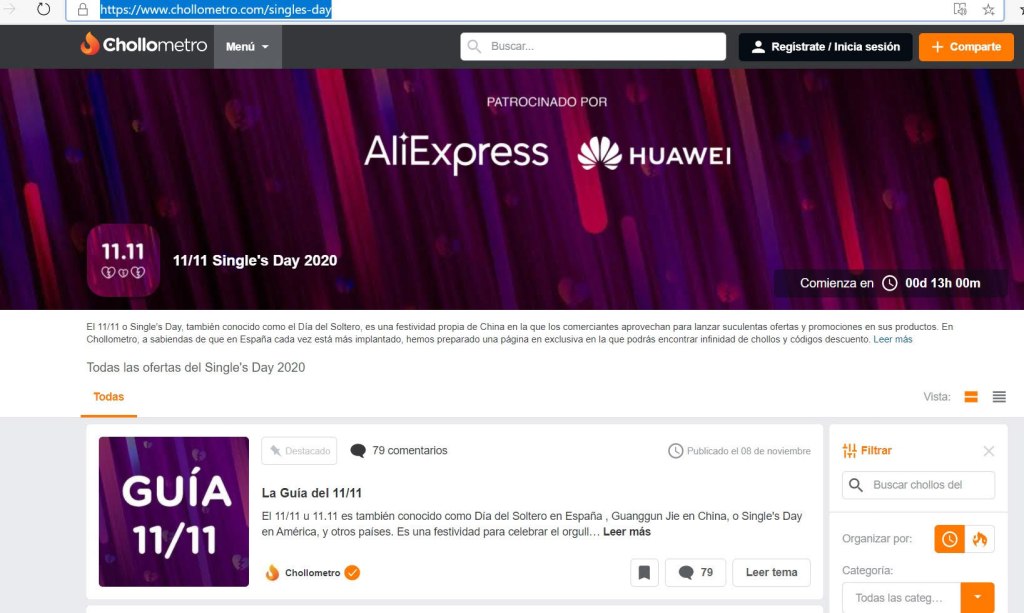Sort deals by most recent clock icon

click(949, 539)
